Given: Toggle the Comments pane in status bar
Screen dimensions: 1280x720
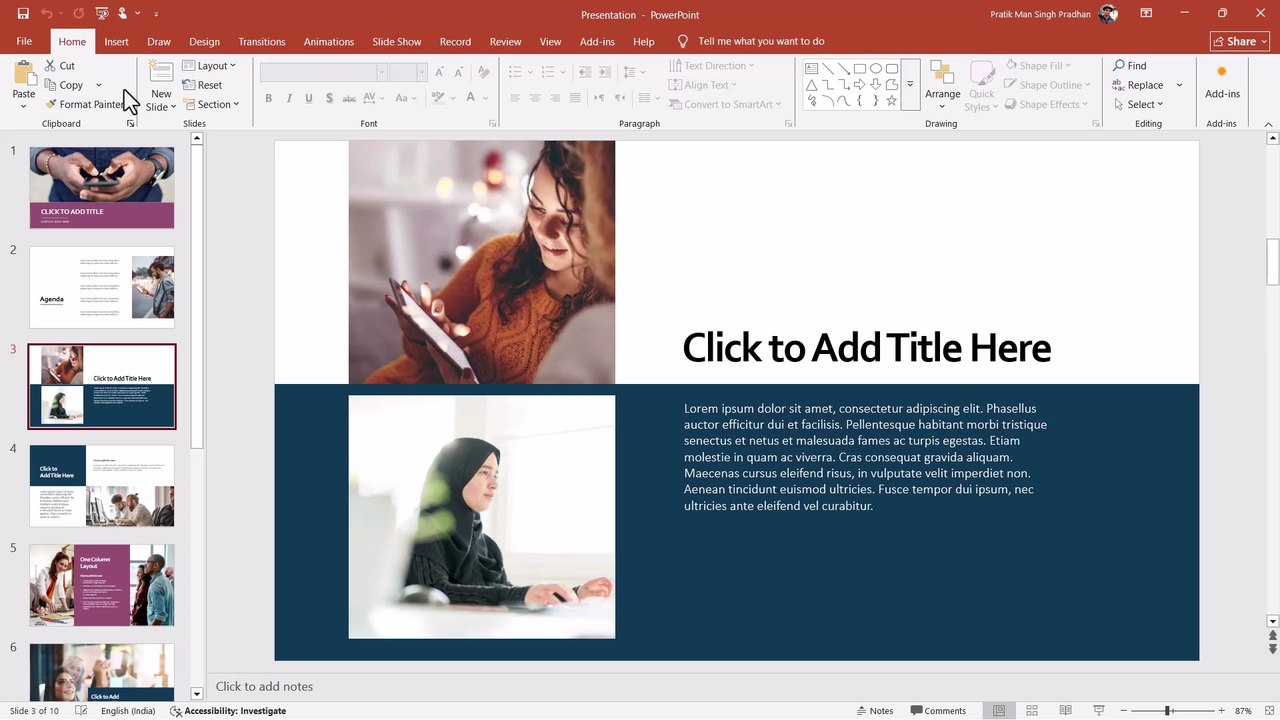Looking at the screenshot, I should (x=938, y=711).
